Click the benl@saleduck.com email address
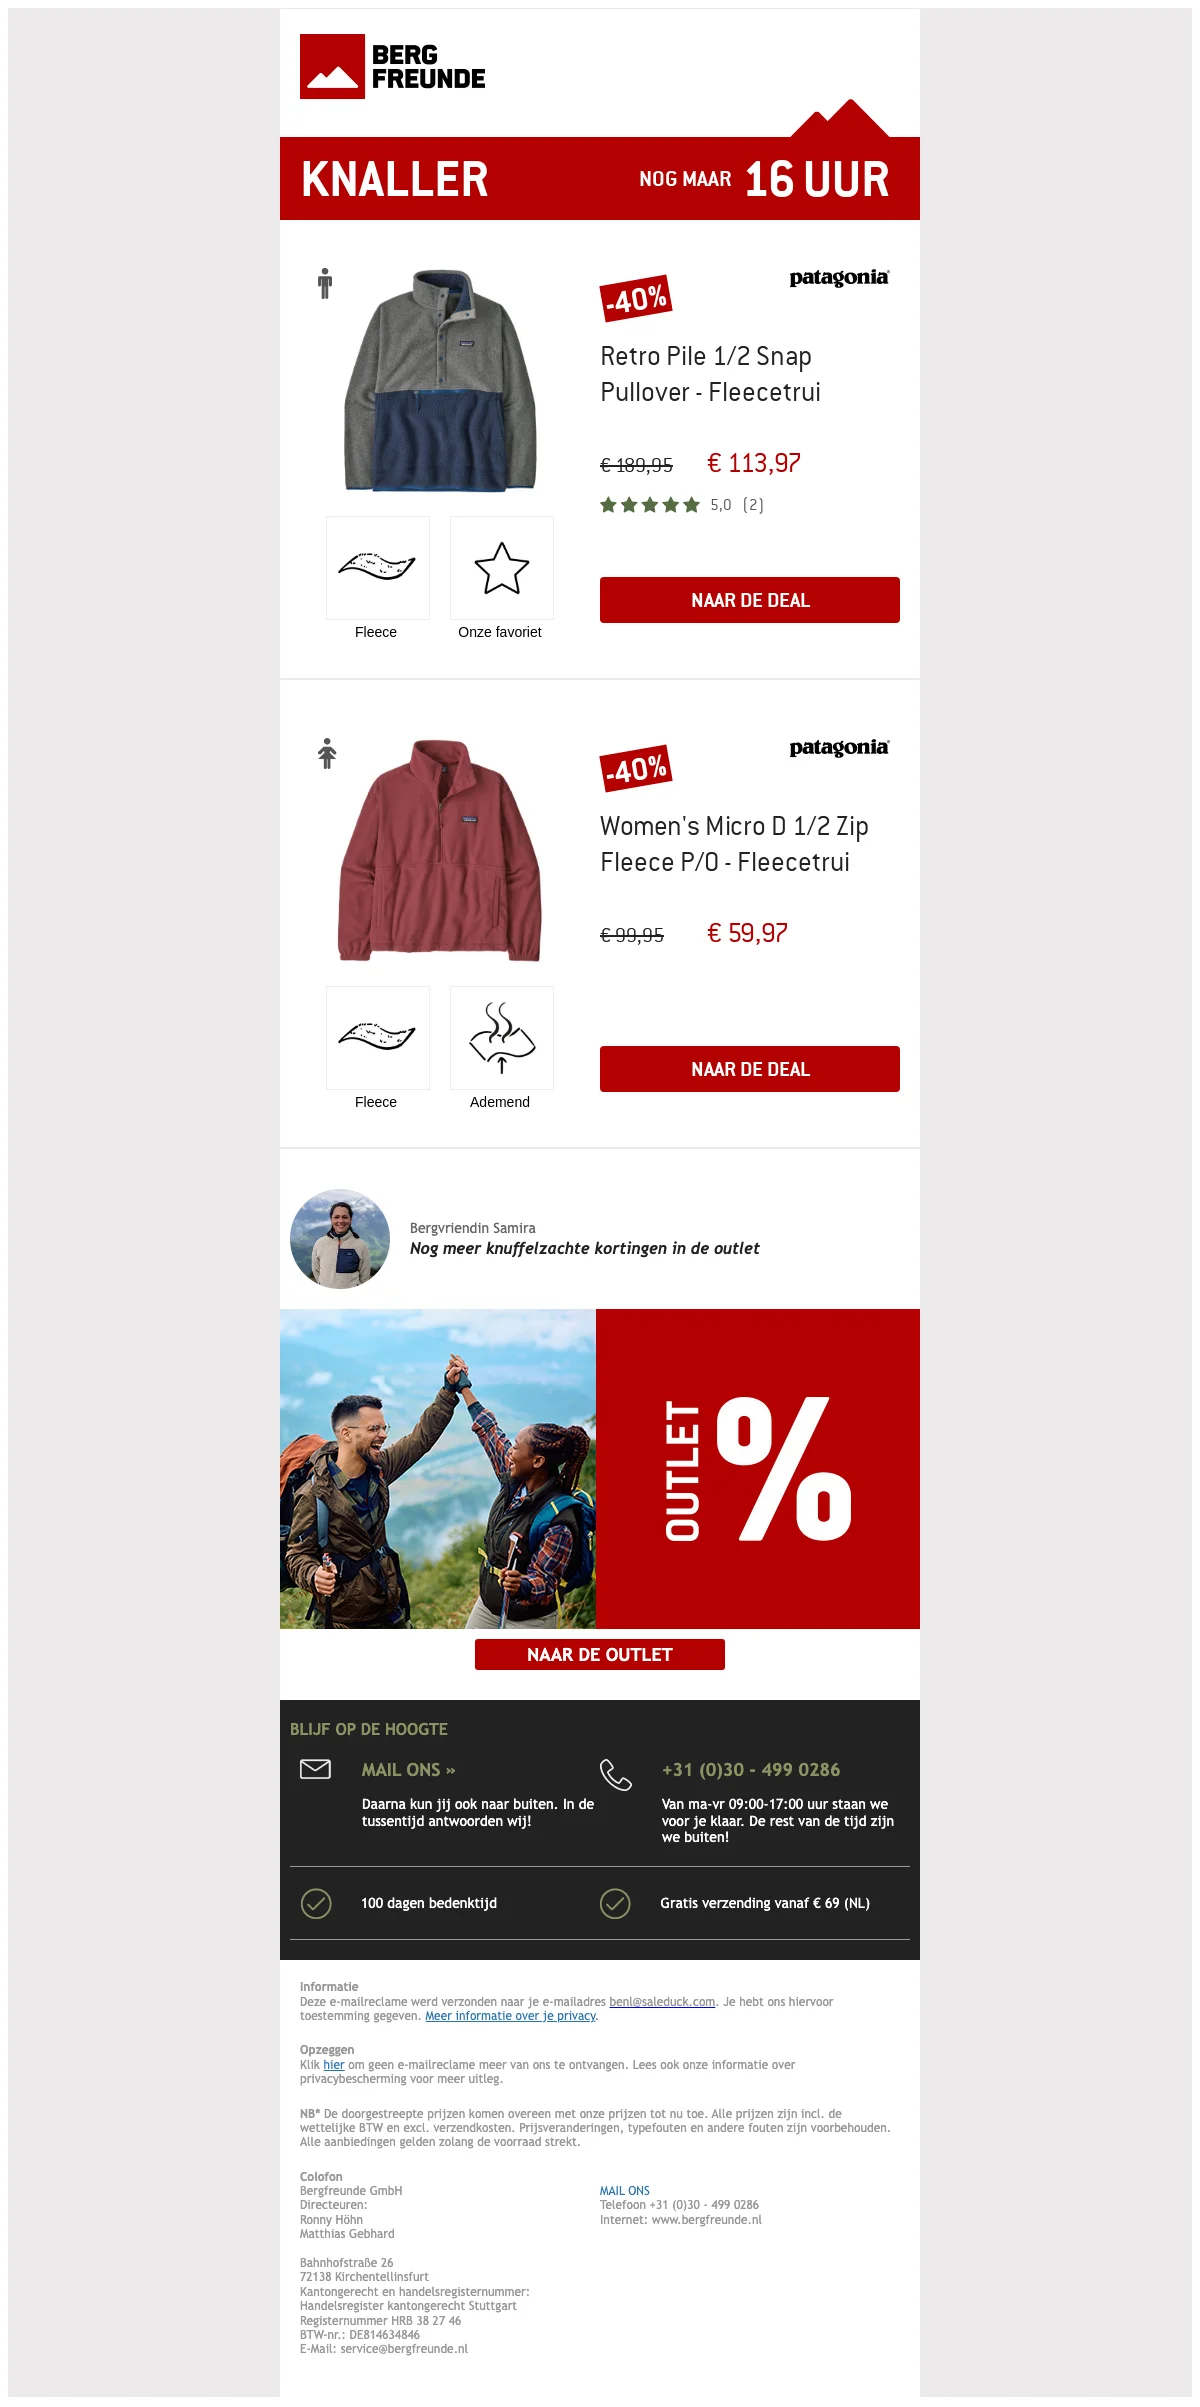 pyautogui.click(x=662, y=2002)
